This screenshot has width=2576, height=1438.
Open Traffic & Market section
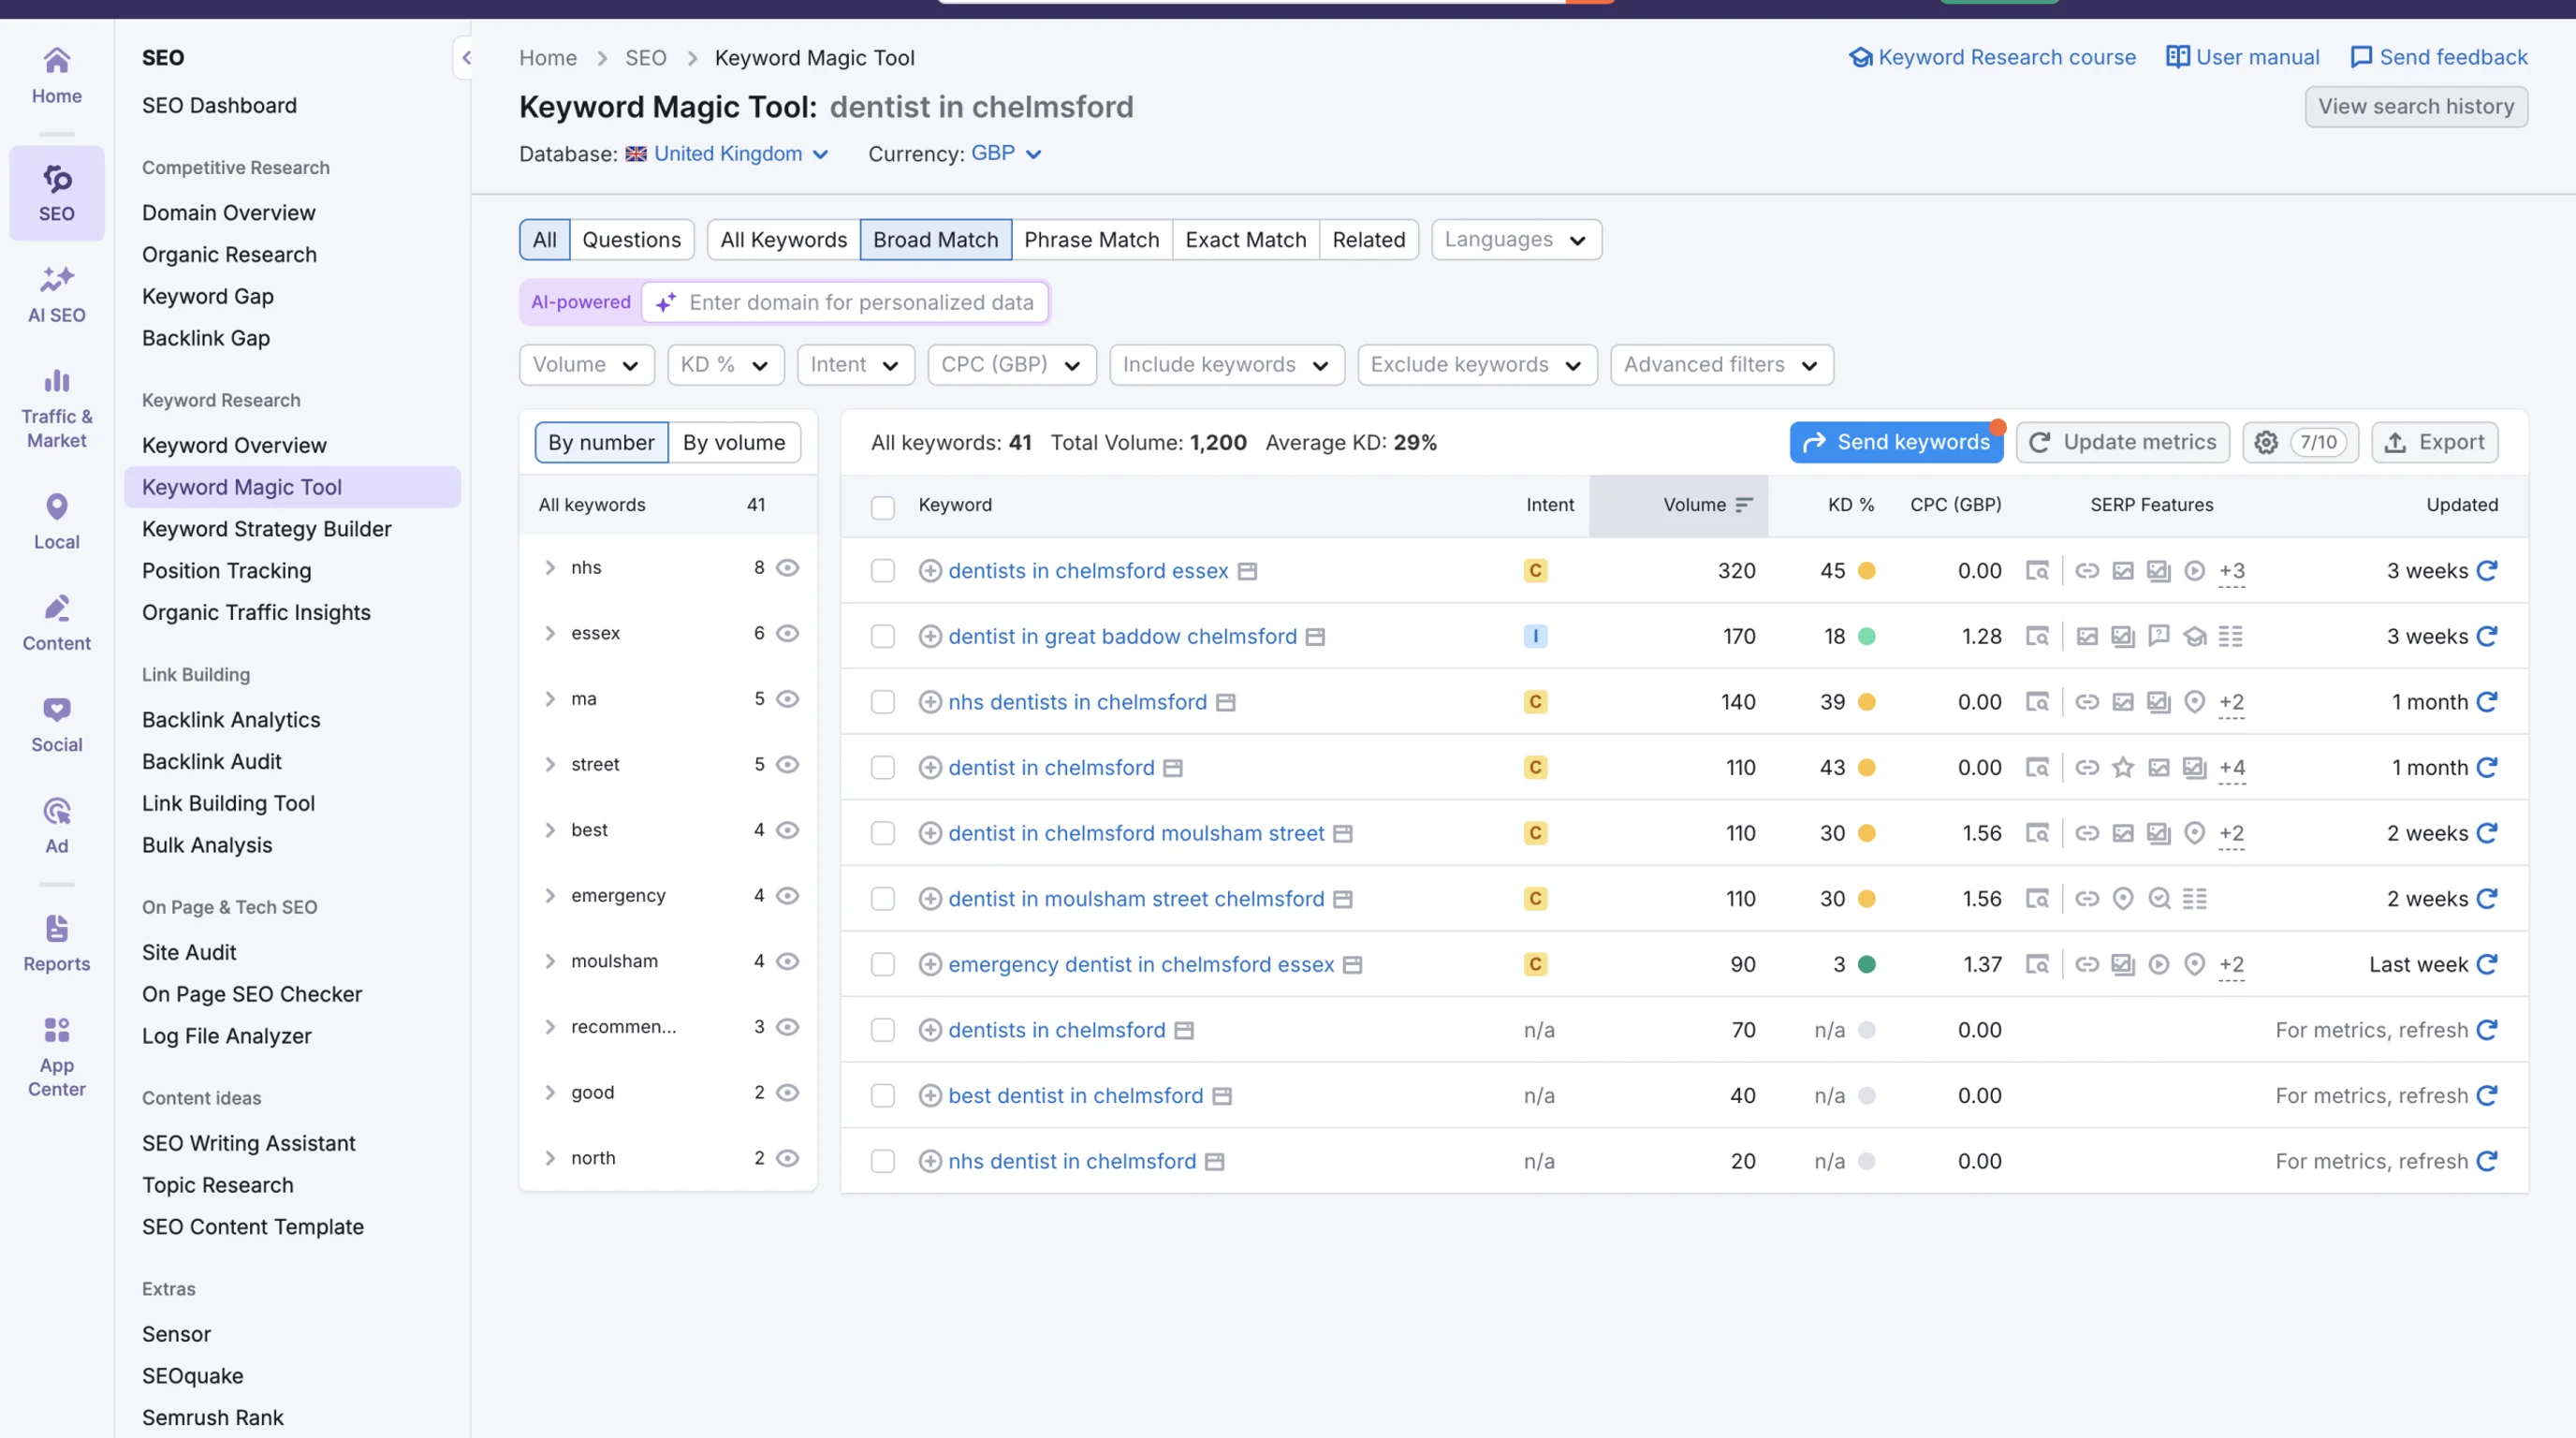(x=56, y=409)
